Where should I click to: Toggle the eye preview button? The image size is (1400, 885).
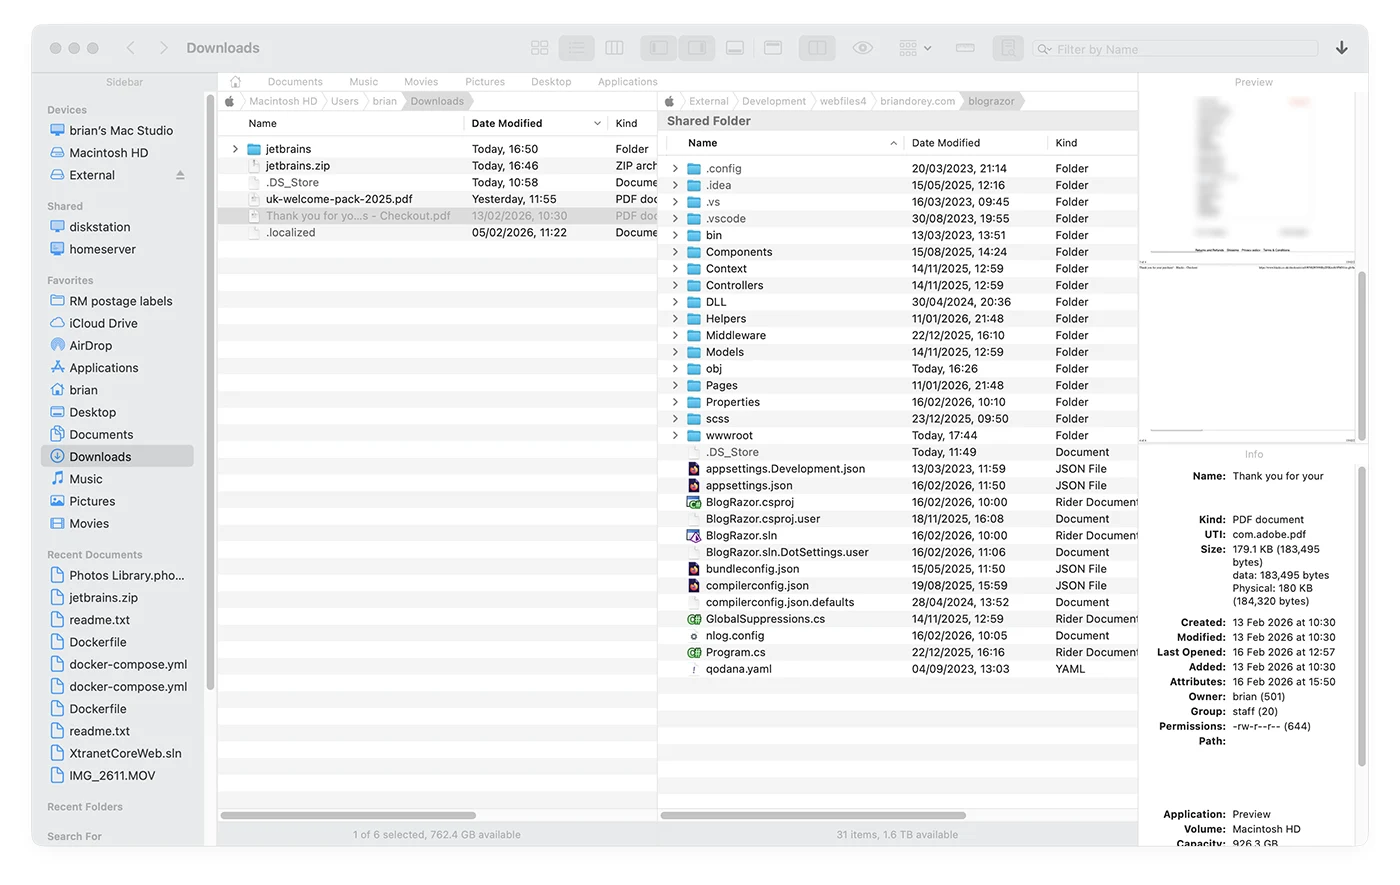click(x=862, y=48)
